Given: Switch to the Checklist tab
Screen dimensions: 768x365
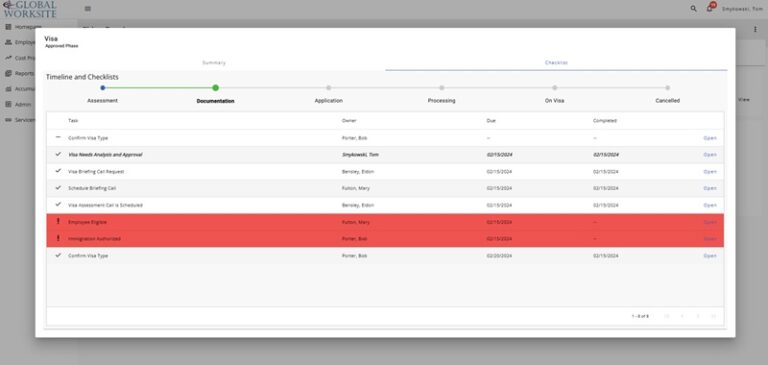Looking at the screenshot, I should 556,63.
